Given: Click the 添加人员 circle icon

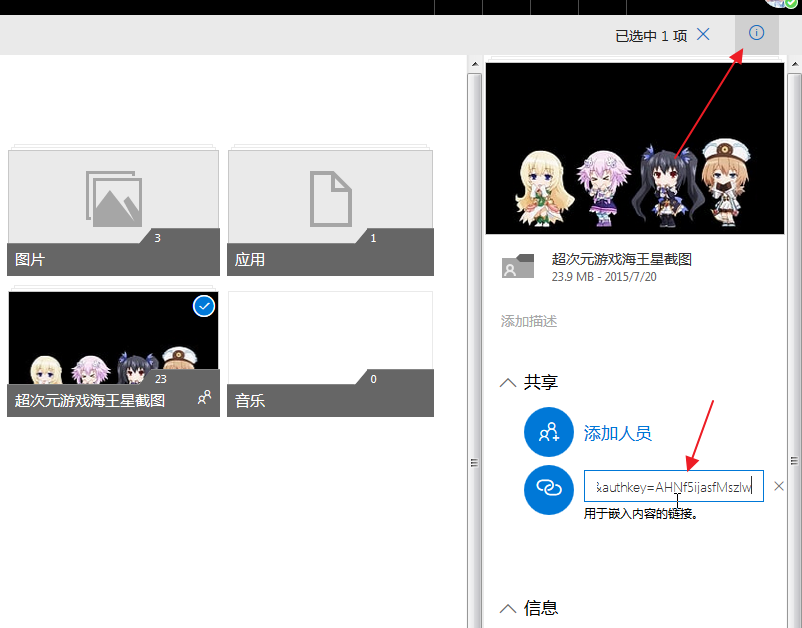Looking at the screenshot, I should pos(548,432).
